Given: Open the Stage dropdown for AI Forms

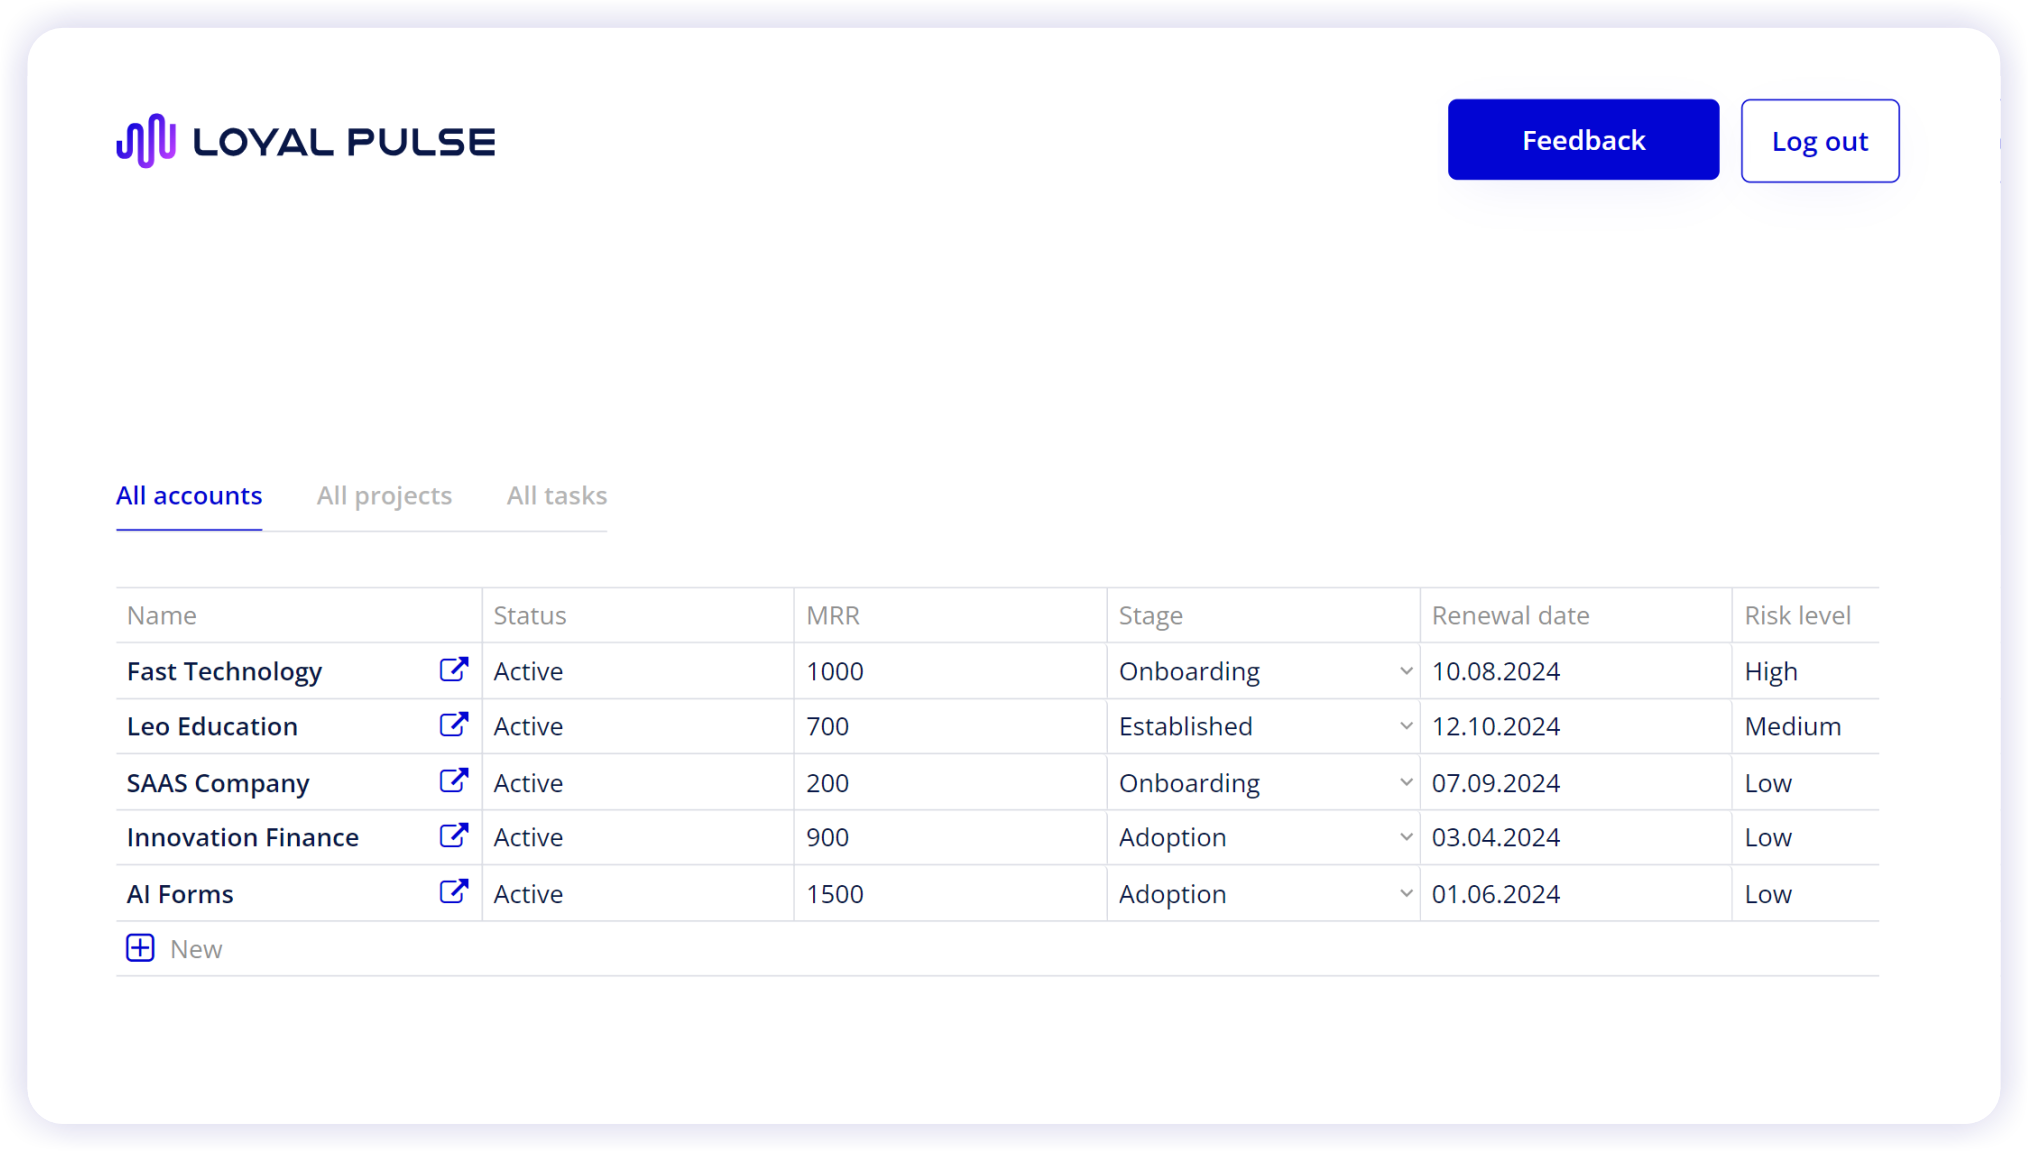Looking at the screenshot, I should [x=1406, y=892].
